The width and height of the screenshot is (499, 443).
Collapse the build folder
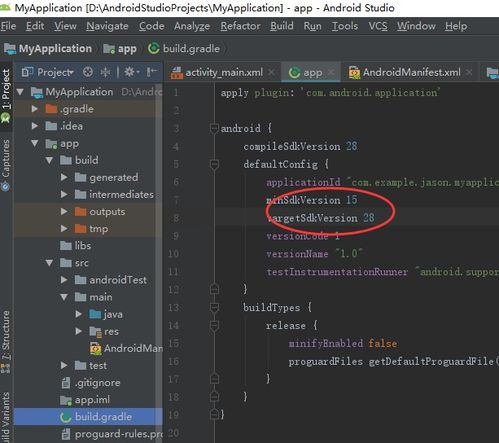coord(49,160)
